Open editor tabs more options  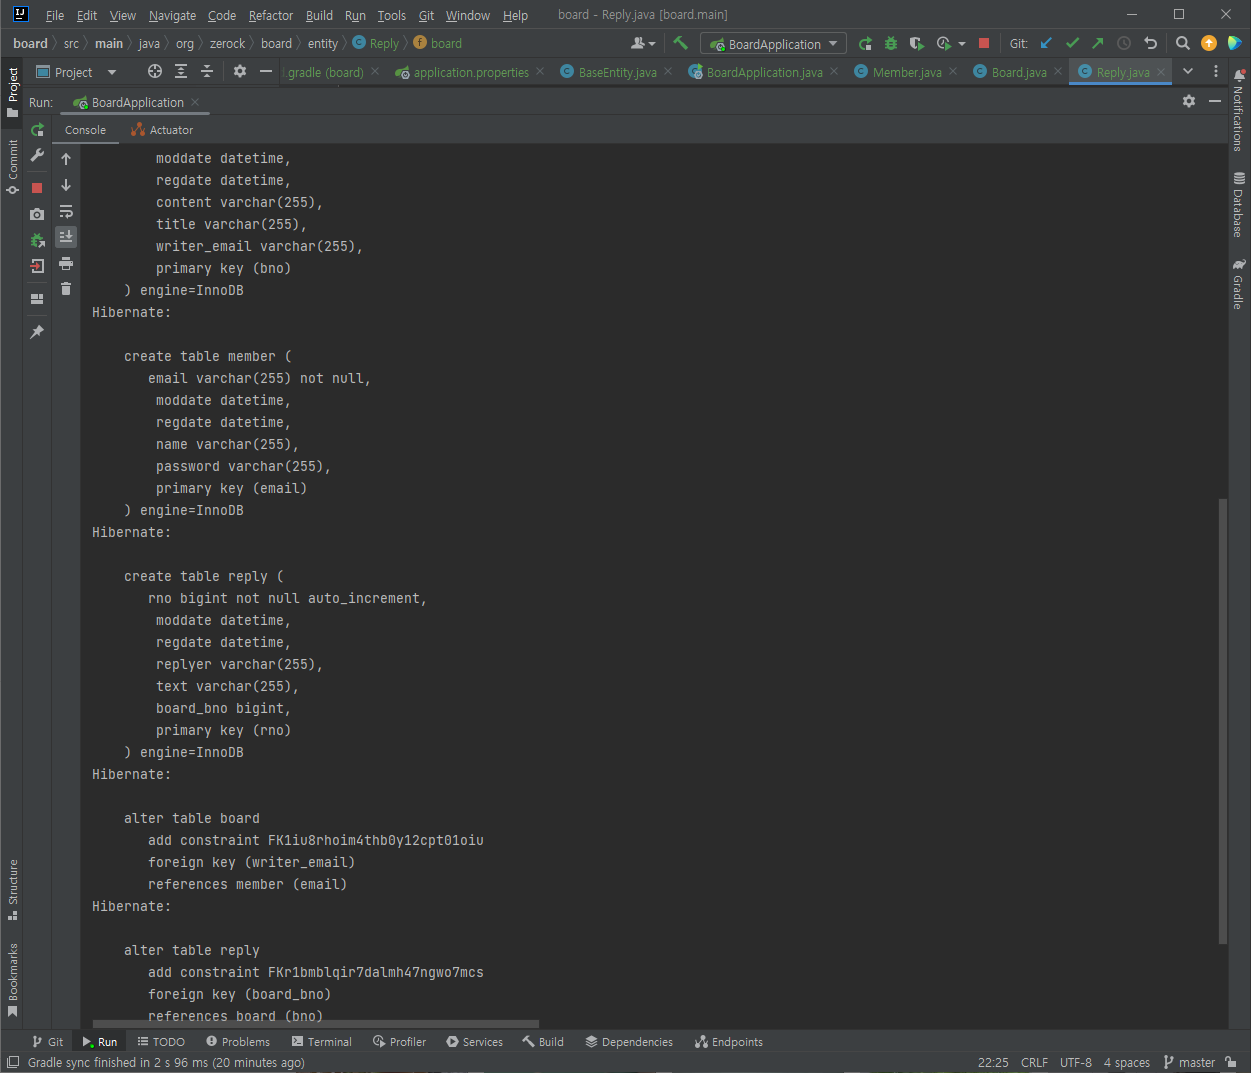point(1216,71)
